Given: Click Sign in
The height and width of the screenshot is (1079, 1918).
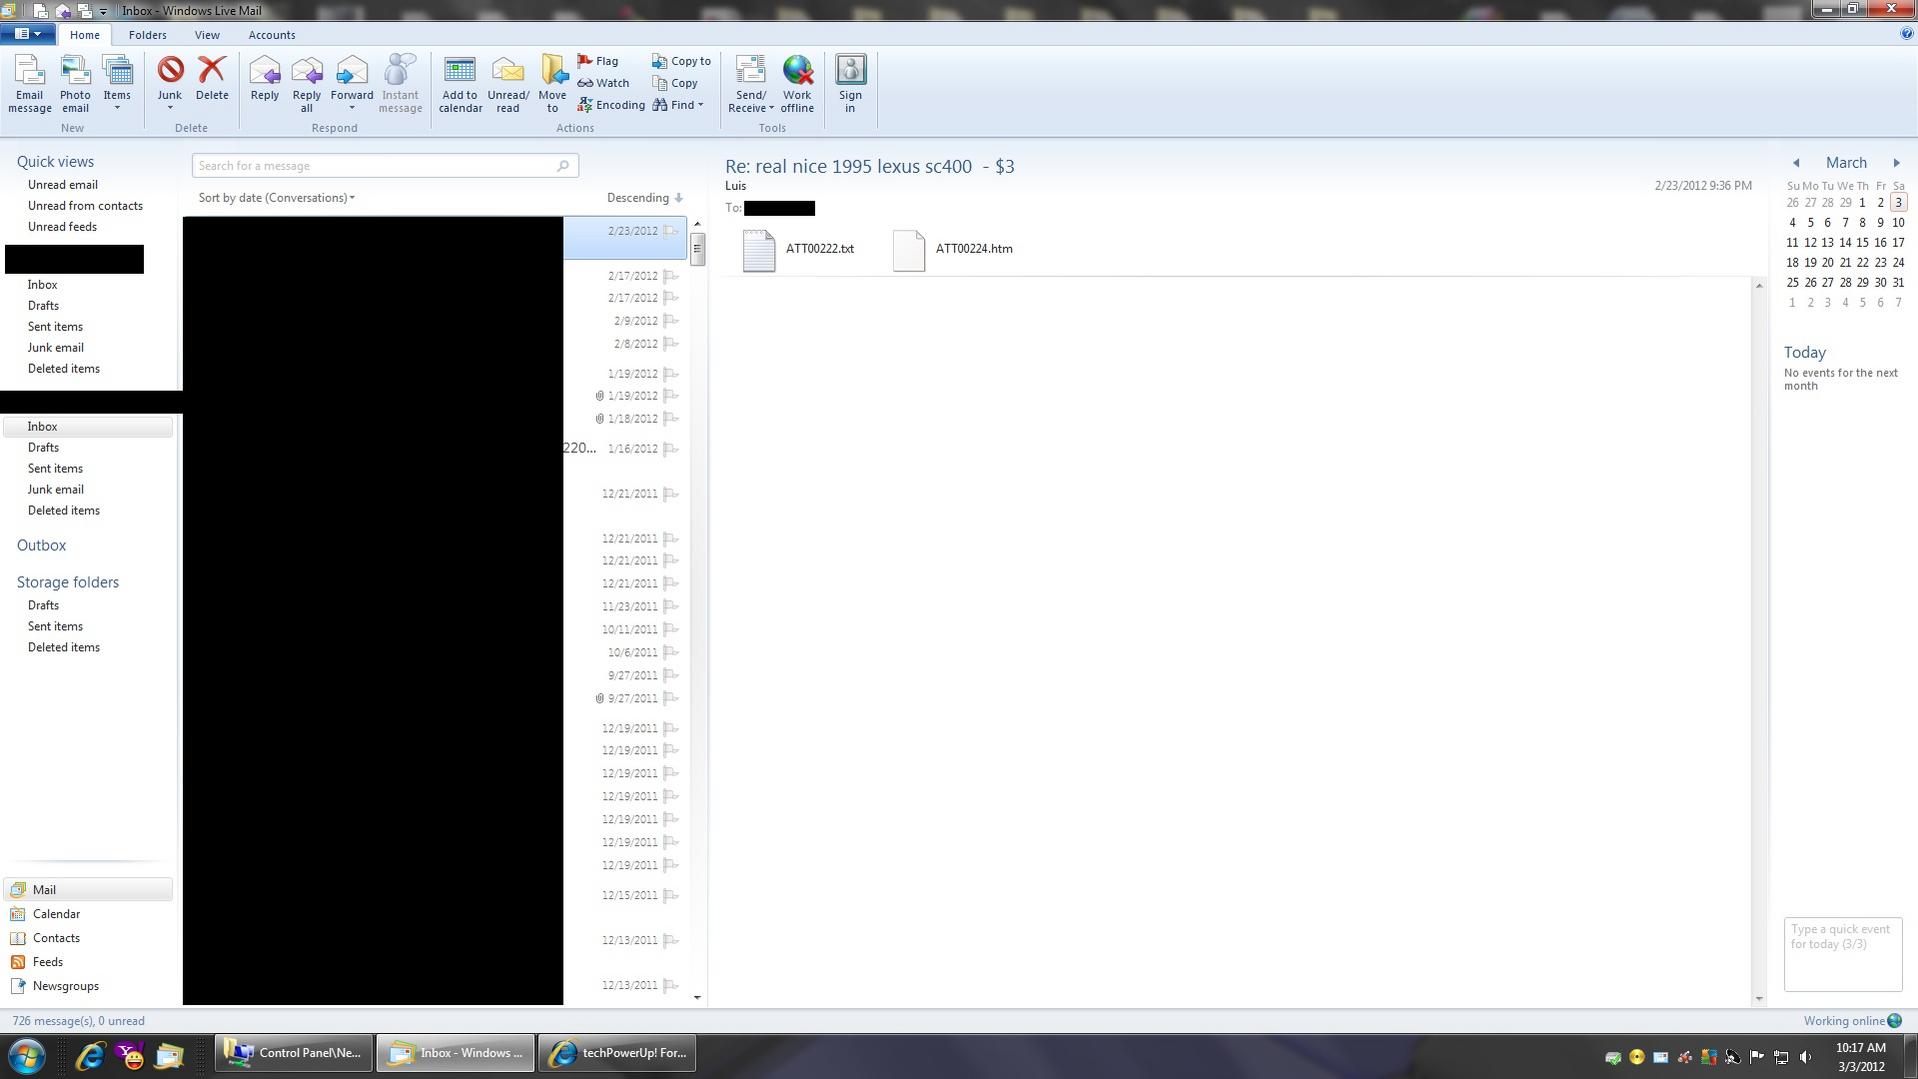Looking at the screenshot, I should 850,82.
